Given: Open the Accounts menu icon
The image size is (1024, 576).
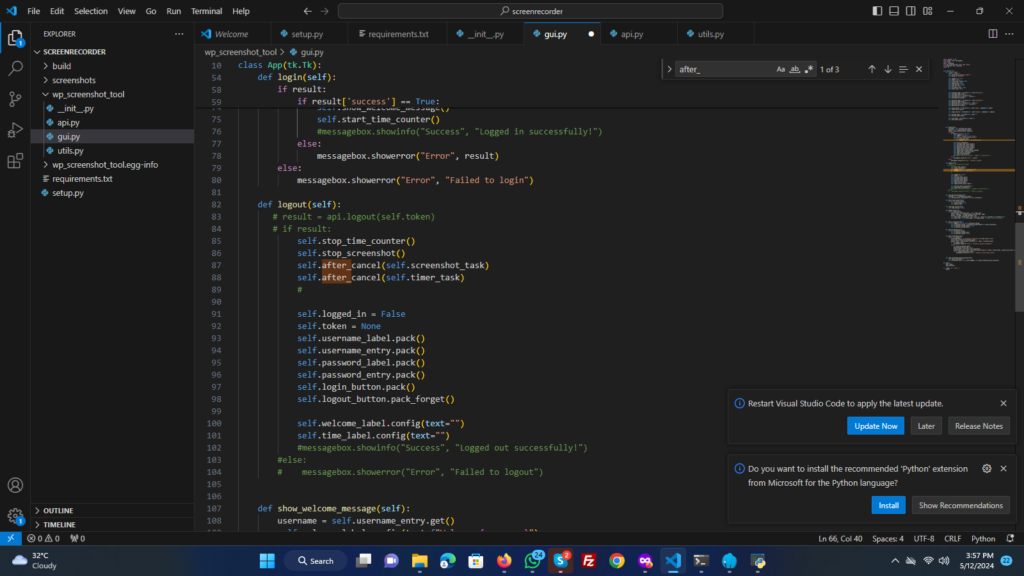Looking at the screenshot, I should pos(15,486).
